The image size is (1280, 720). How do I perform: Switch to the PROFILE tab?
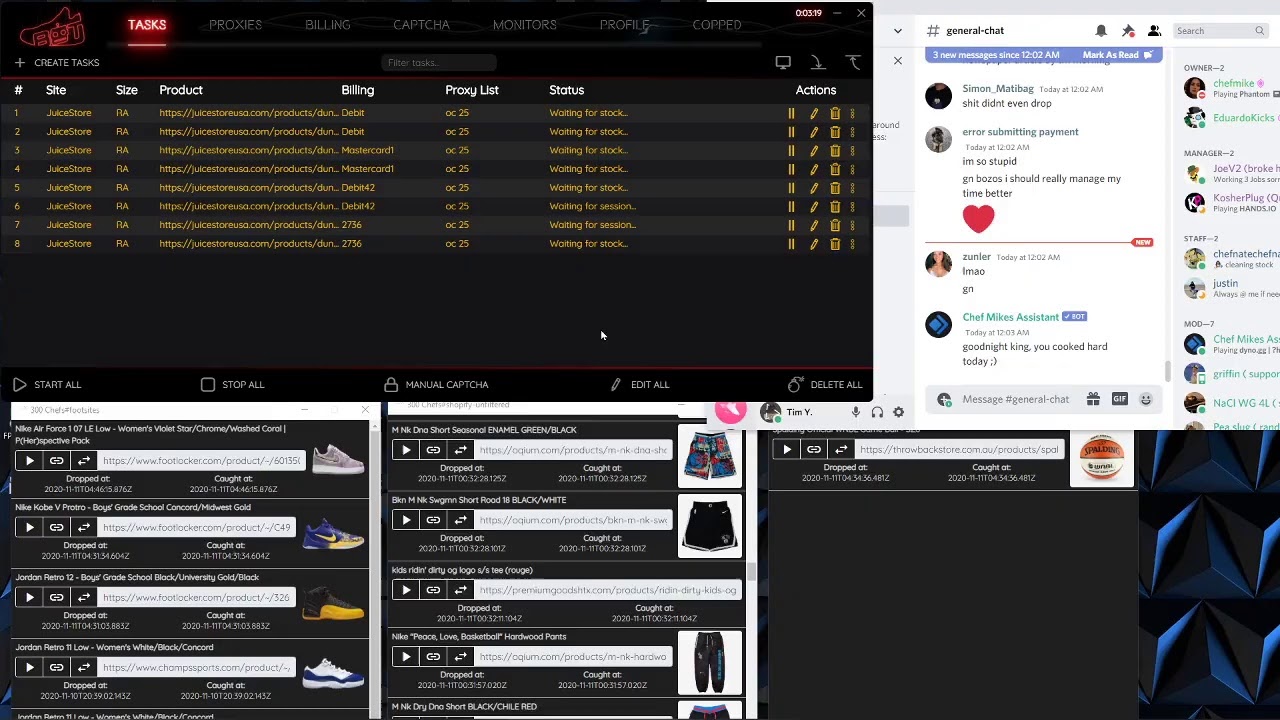[x=625, y=25]
